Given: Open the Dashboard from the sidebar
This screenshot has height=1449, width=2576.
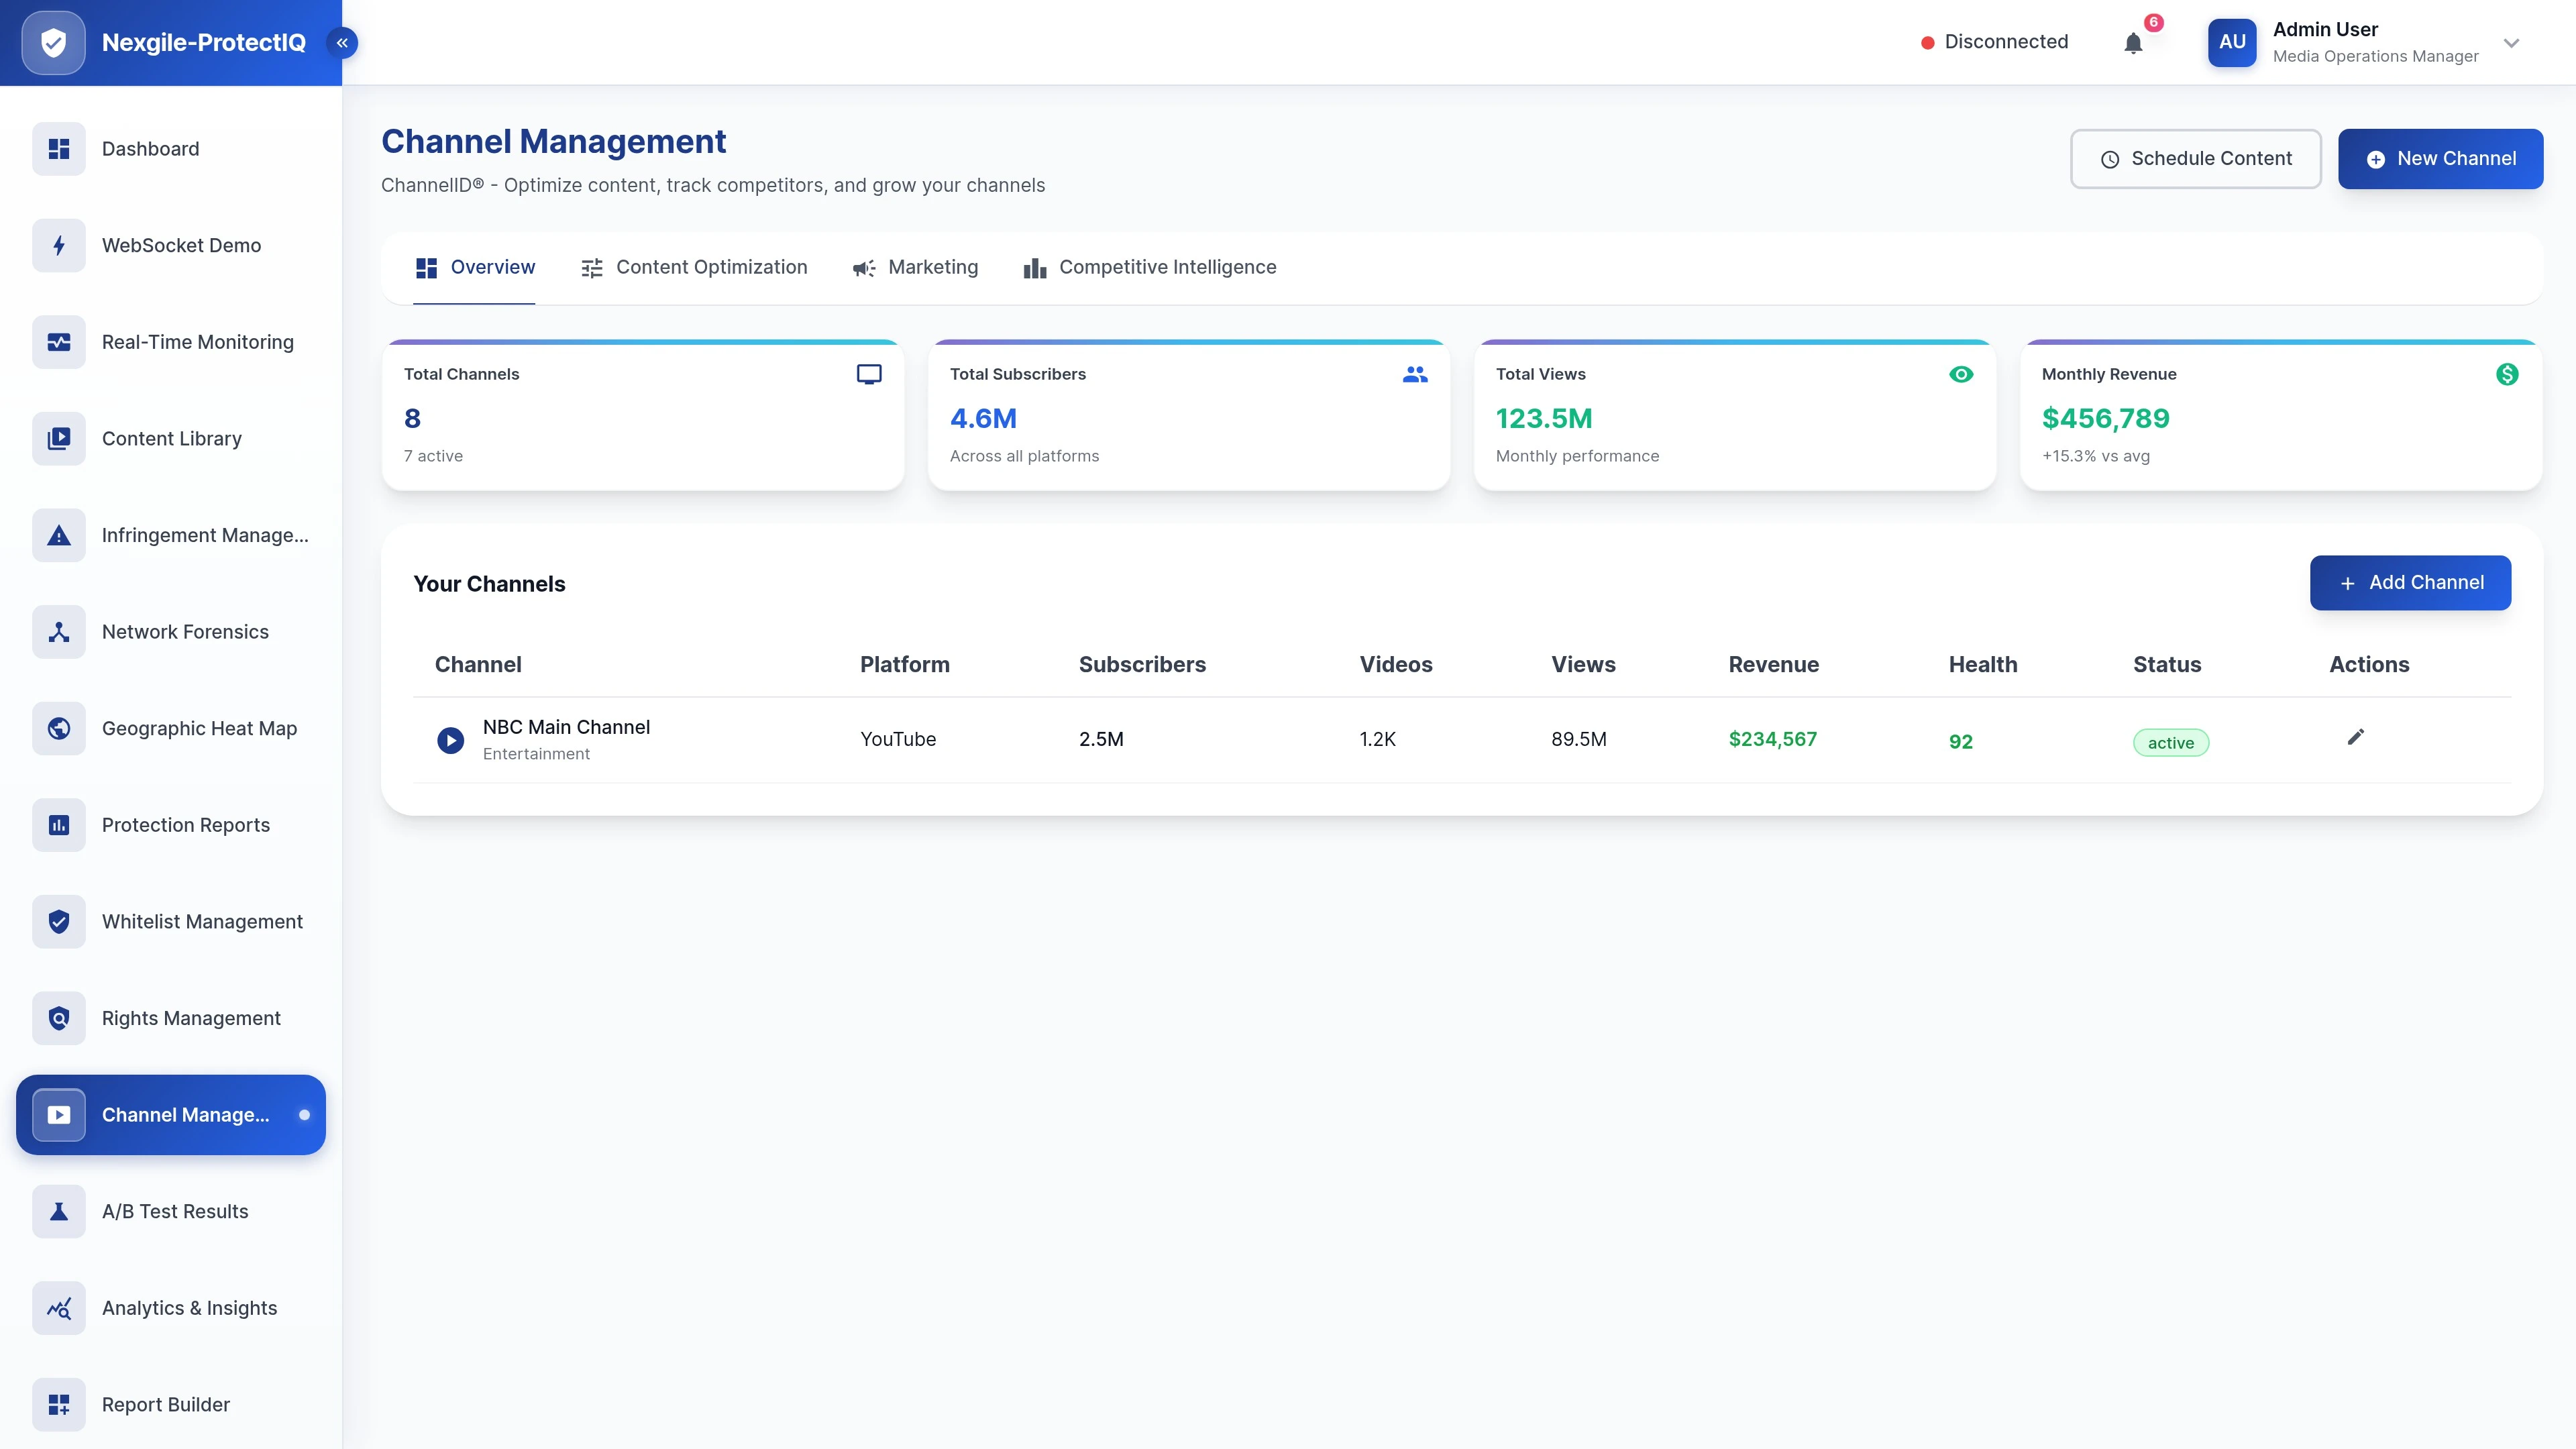Looking at the screenshot, I should [150, 148].
